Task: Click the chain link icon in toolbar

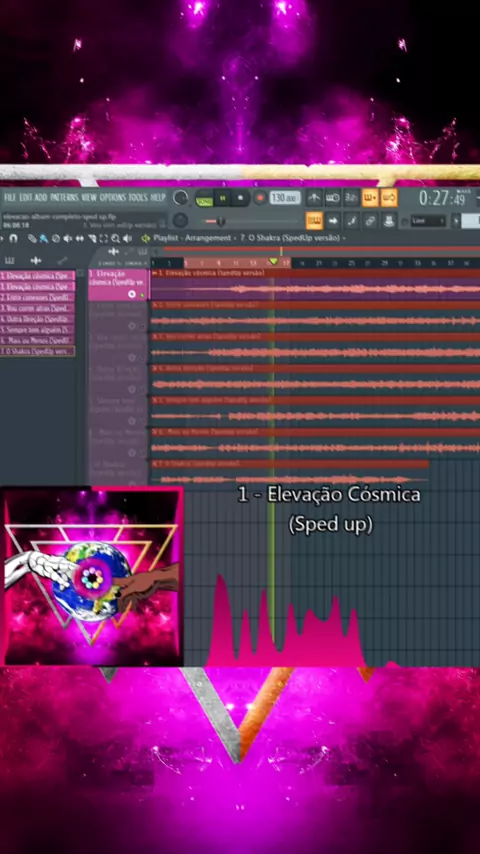Action: (x=370, y=221)
